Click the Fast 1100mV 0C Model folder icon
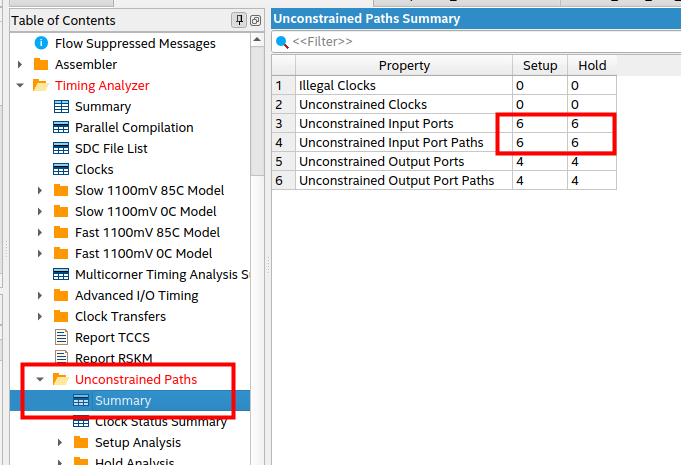The width and height of the screenshot is (681, 465). click(61, 253)
